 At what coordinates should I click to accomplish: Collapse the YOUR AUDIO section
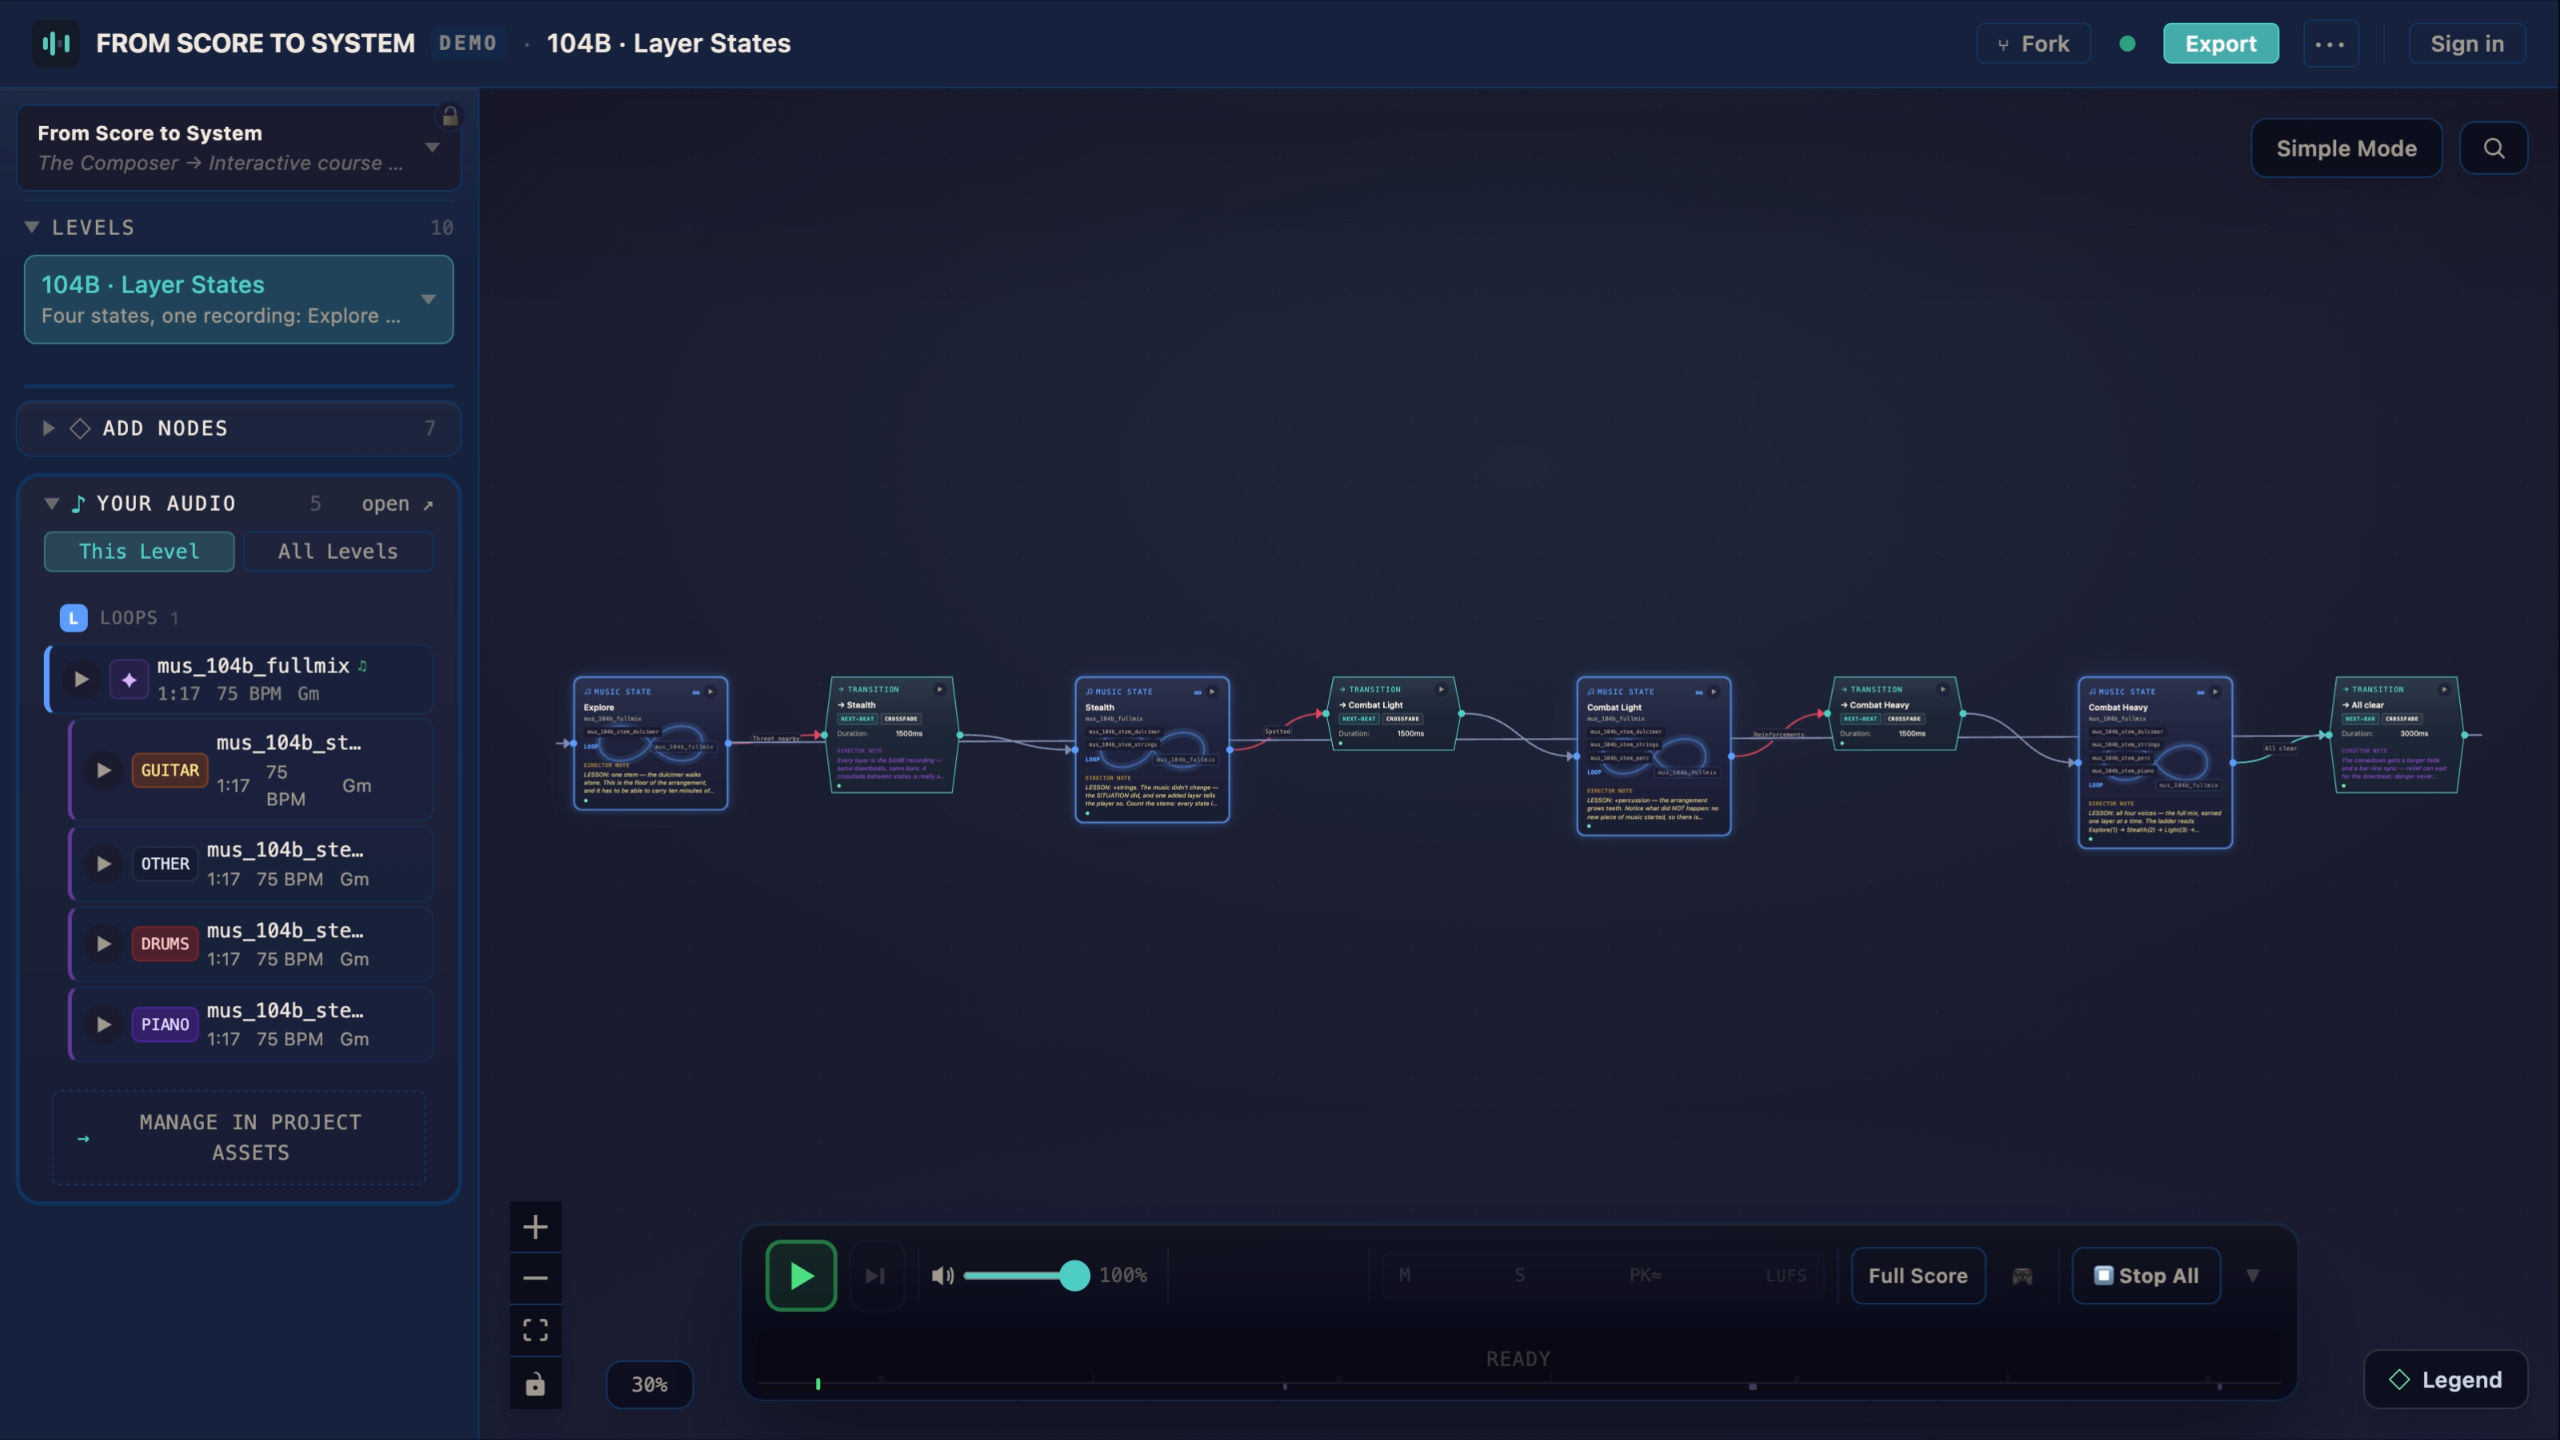(x=52, y=504)
